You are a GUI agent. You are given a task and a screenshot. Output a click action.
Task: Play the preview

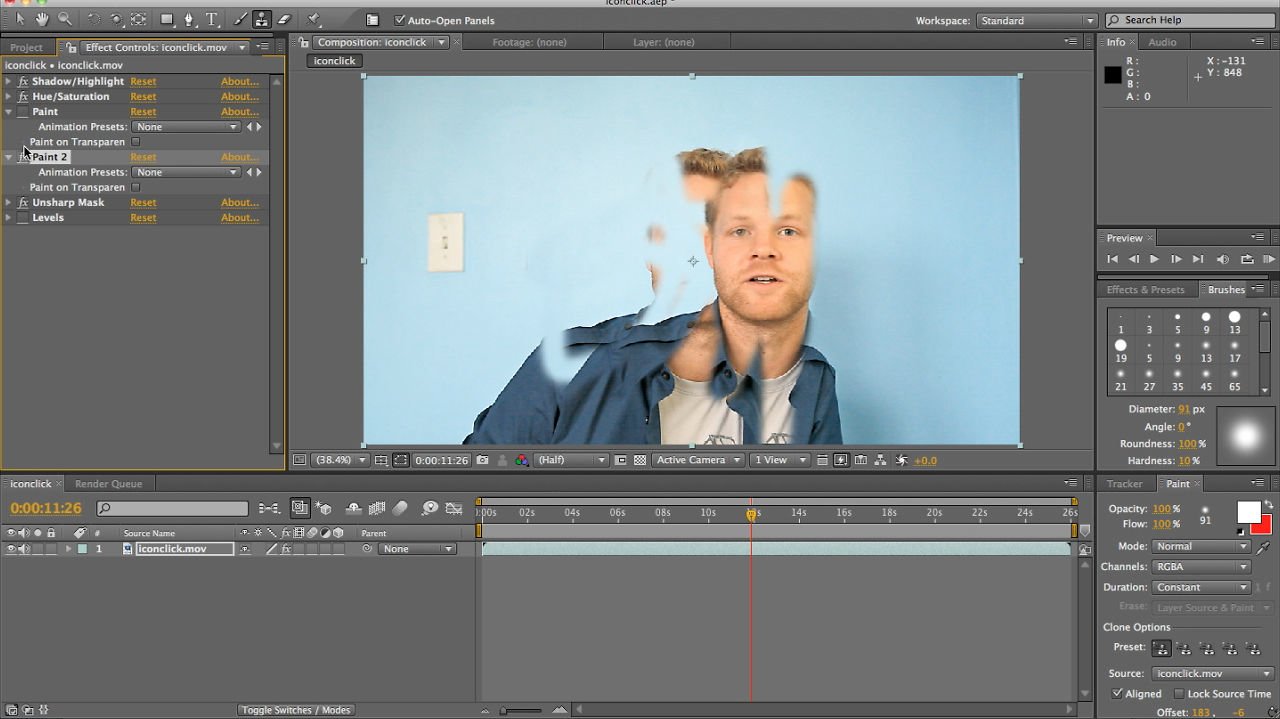tap(1154, 259)
